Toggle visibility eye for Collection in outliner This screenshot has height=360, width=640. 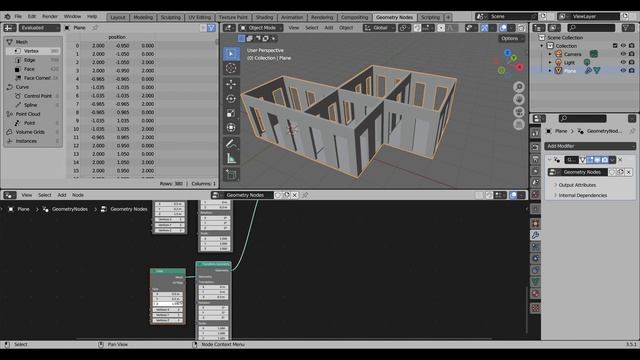pos(623,46)
